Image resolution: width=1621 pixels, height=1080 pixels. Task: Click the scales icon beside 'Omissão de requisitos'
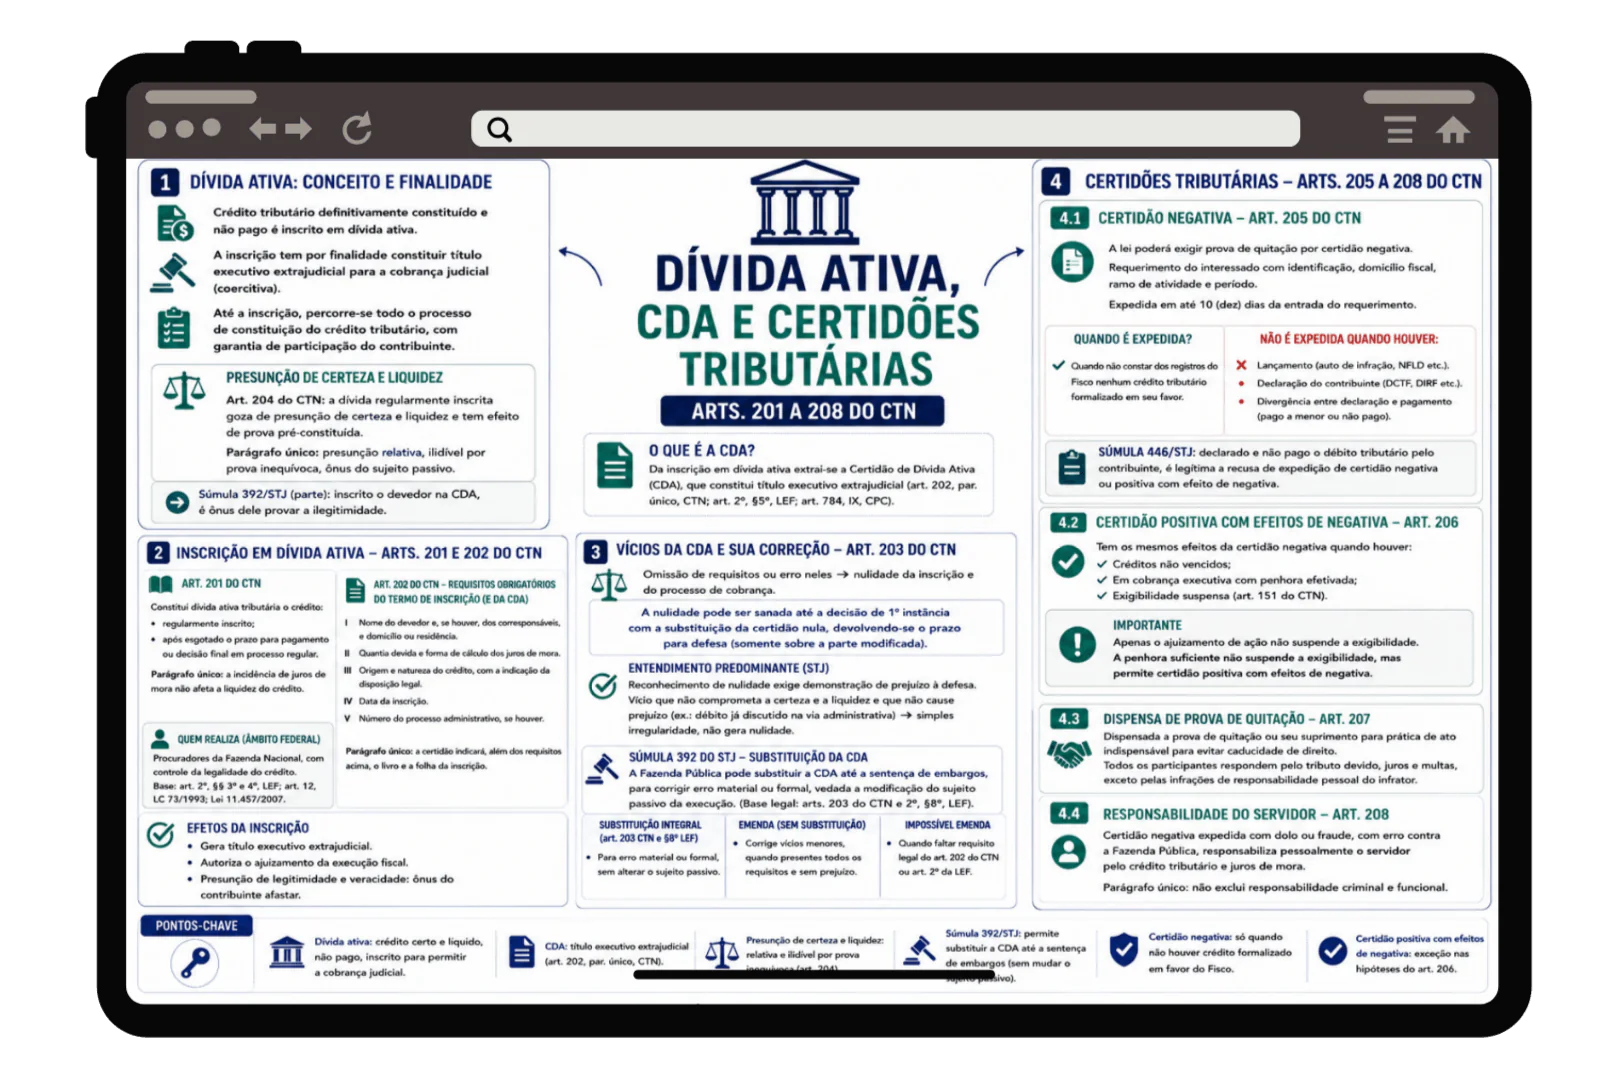point(609,585)
